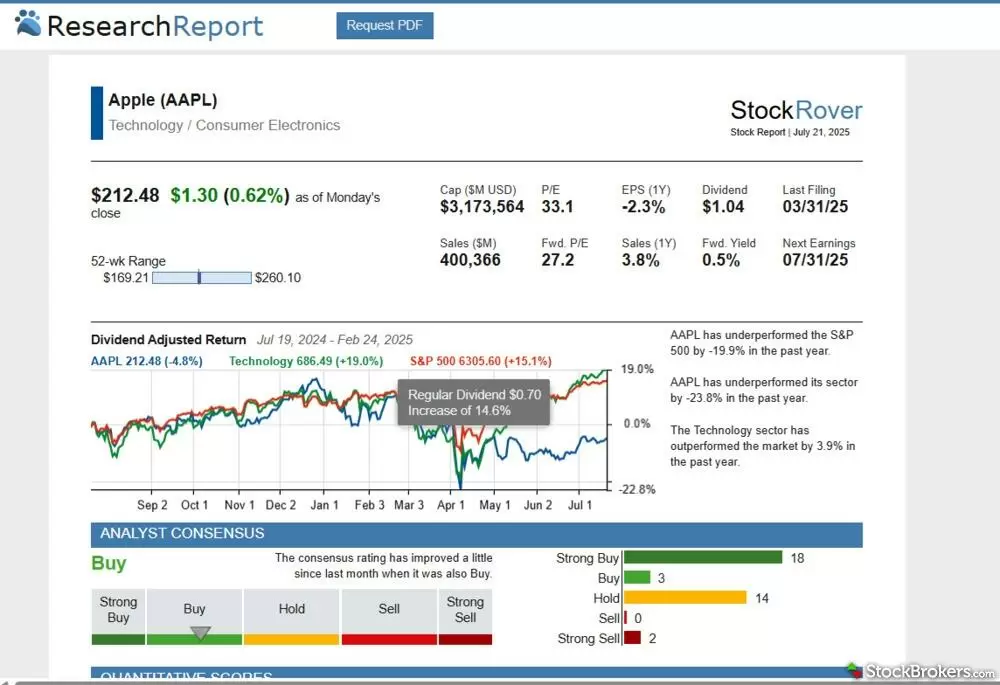This screenshot has height=685, width=1000.
Task: Click the ANALYST CONSENSUS section header
Action: click(476, 534)
